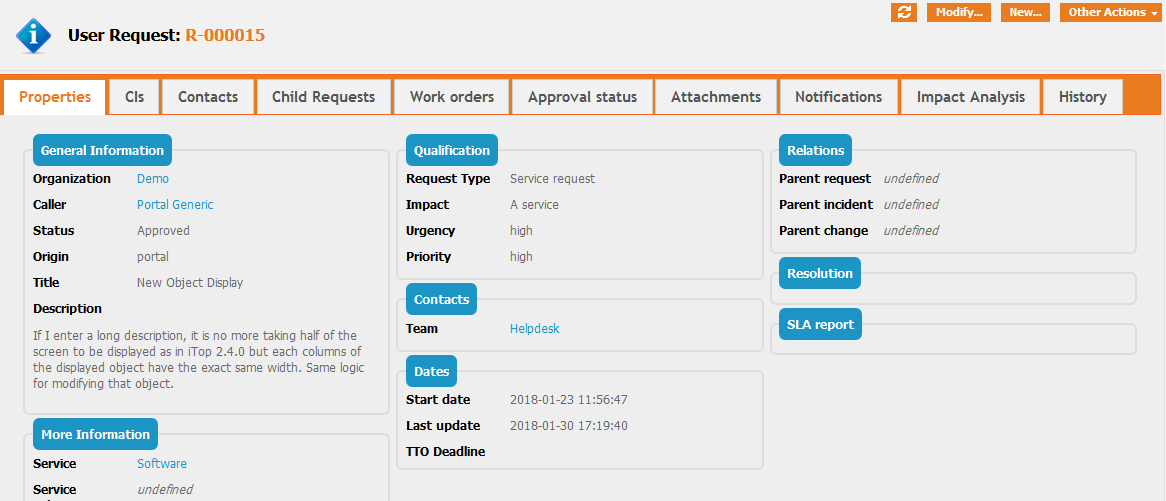Open the Contacts tab
Viewport: 1166px width, 501px height.
(x=208, y=97)
